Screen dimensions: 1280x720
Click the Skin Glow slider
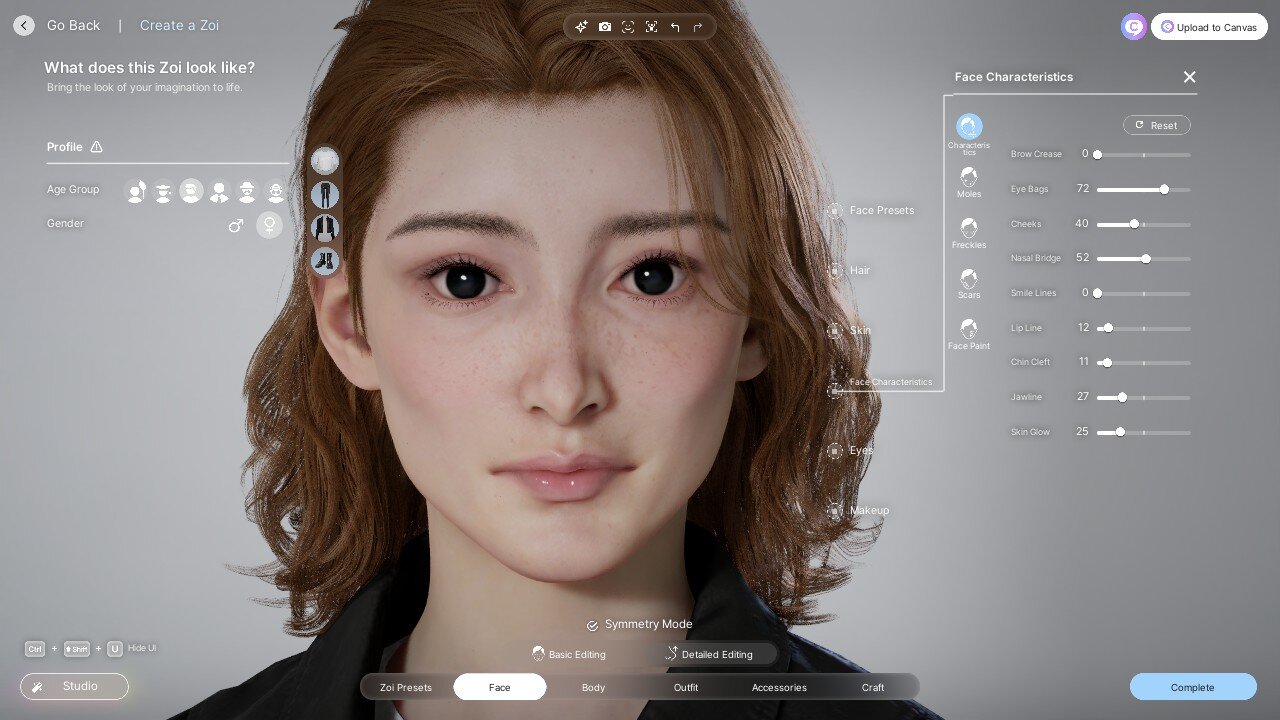pyautogui.click(x=1143, y=432)
